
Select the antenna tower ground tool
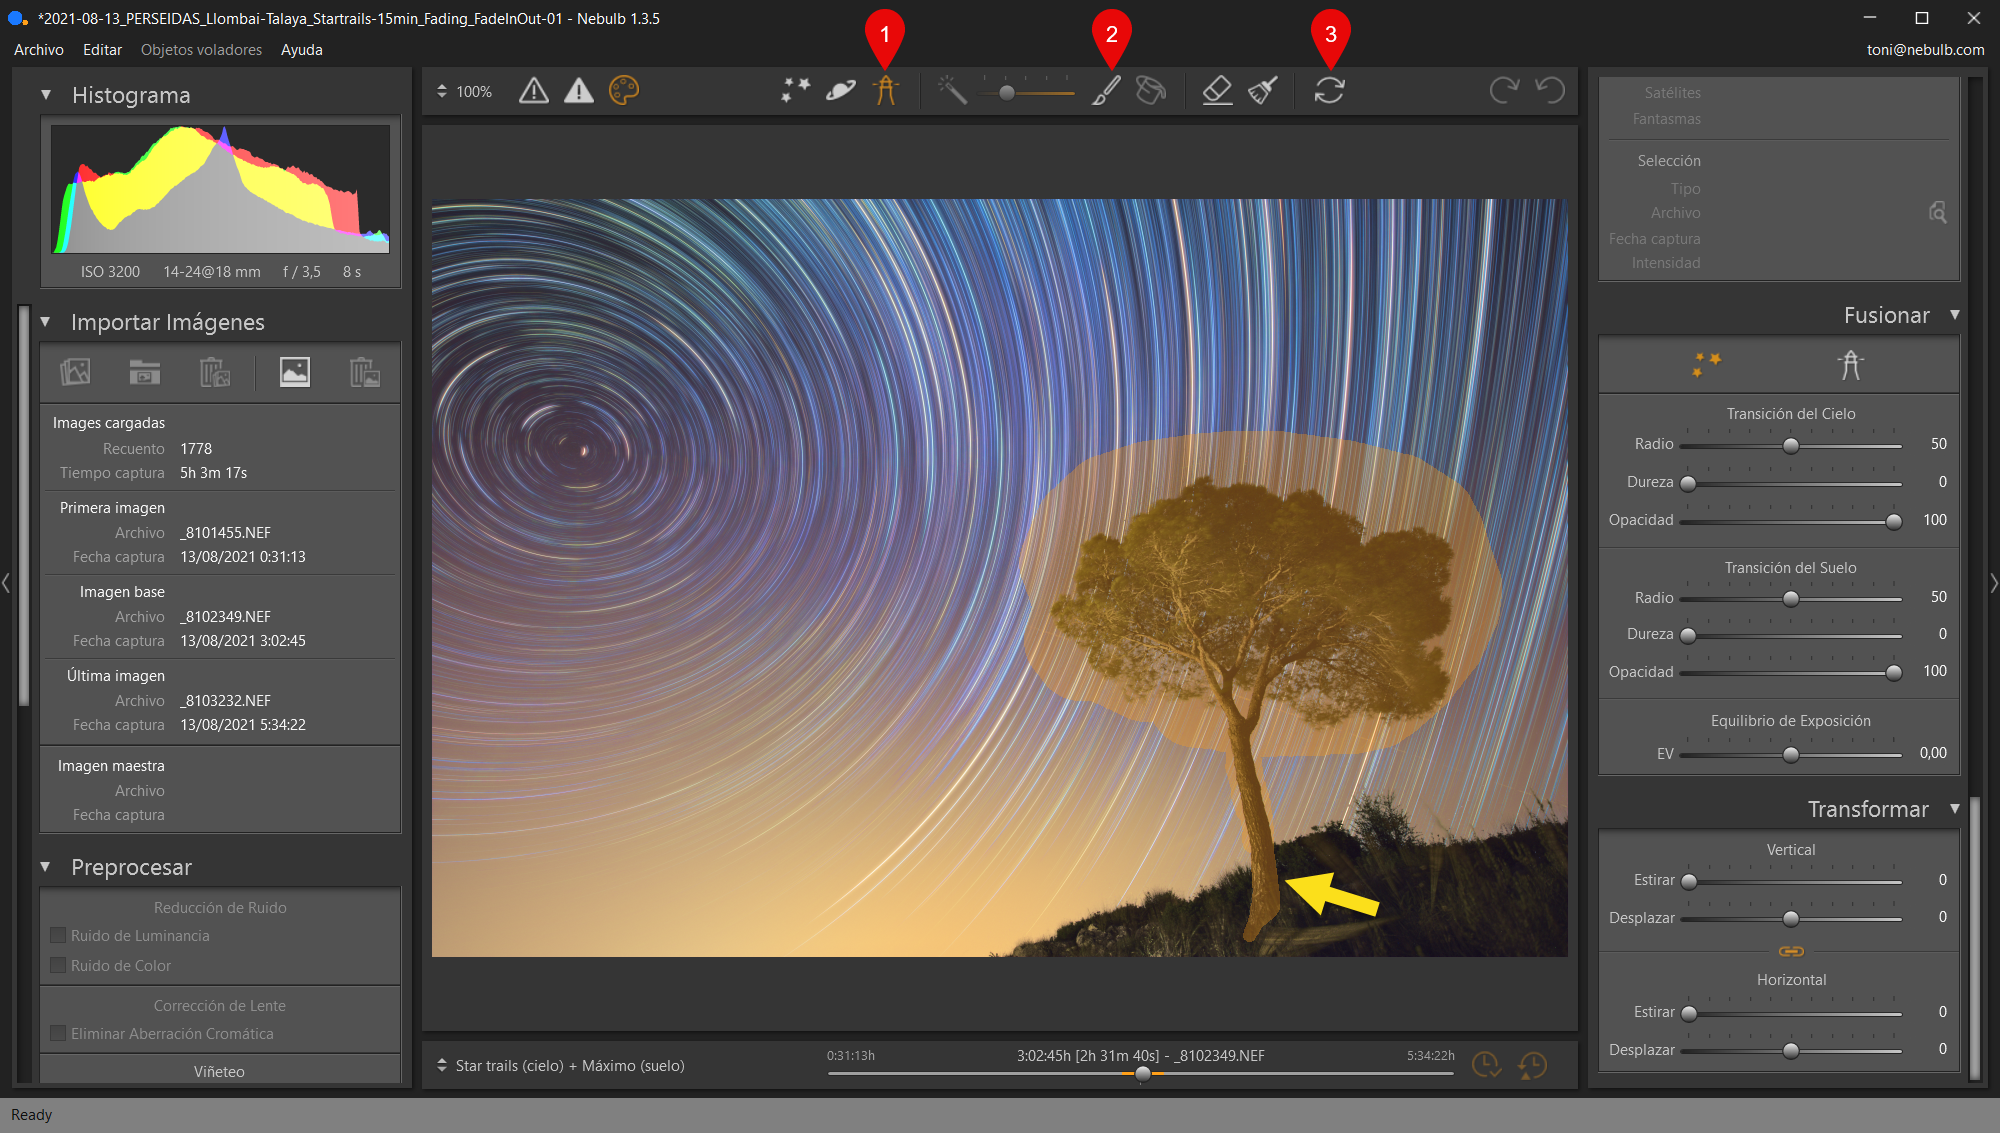click(x=885, y=91)
